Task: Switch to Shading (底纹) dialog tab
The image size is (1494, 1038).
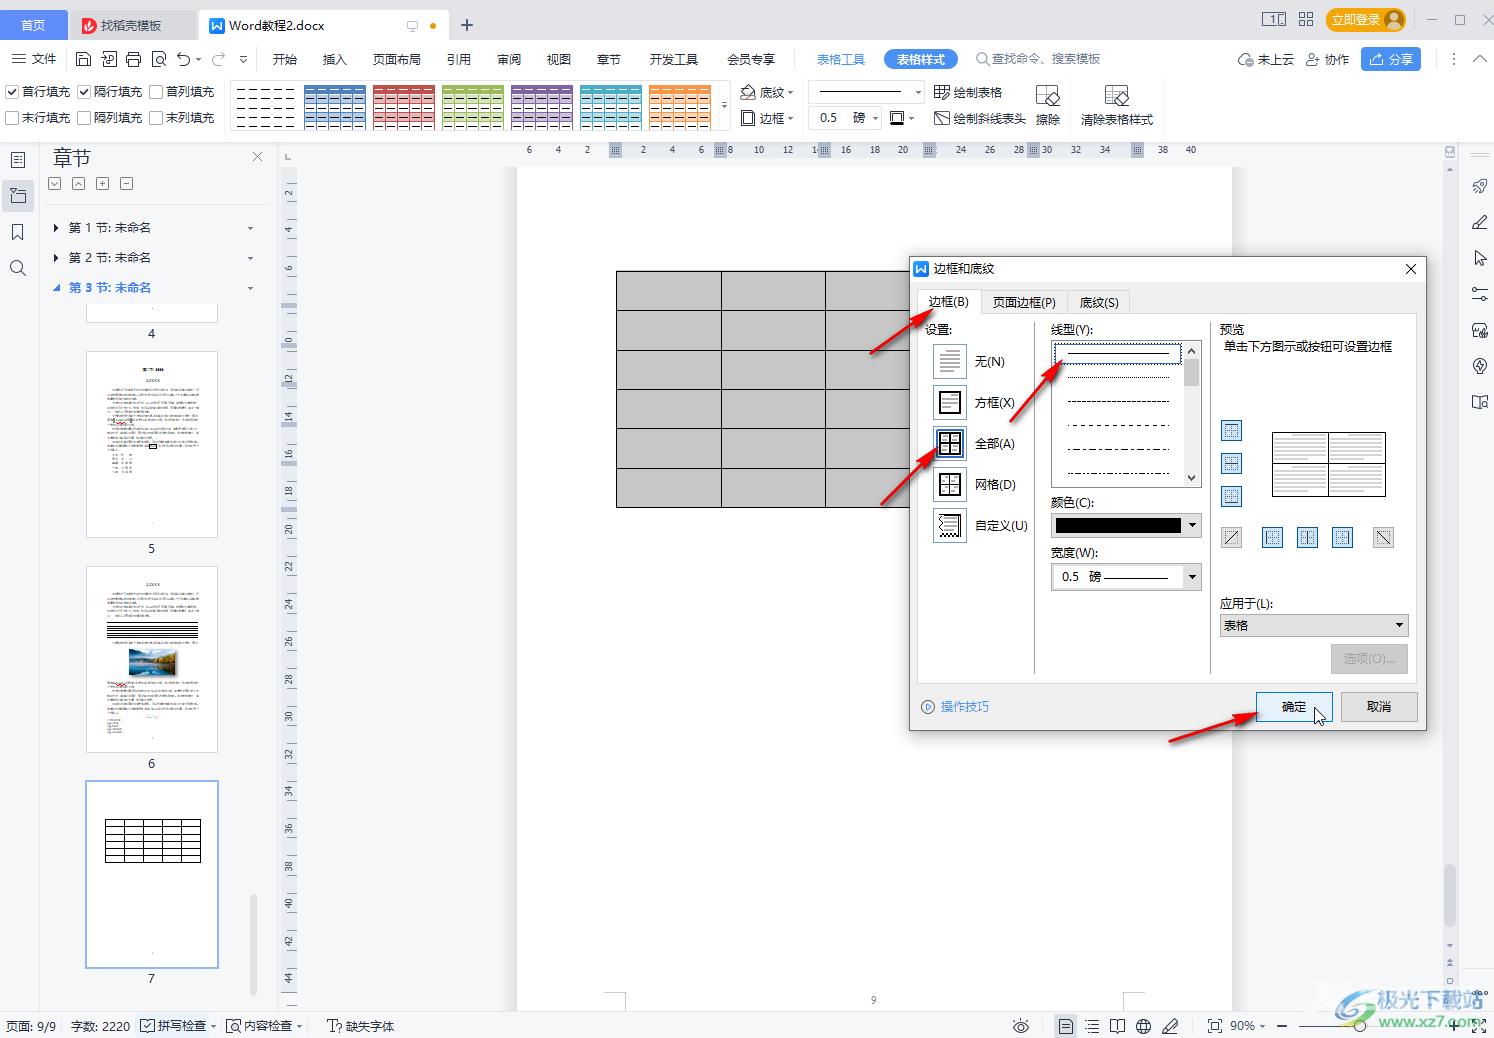Action: pos(1099,302)
